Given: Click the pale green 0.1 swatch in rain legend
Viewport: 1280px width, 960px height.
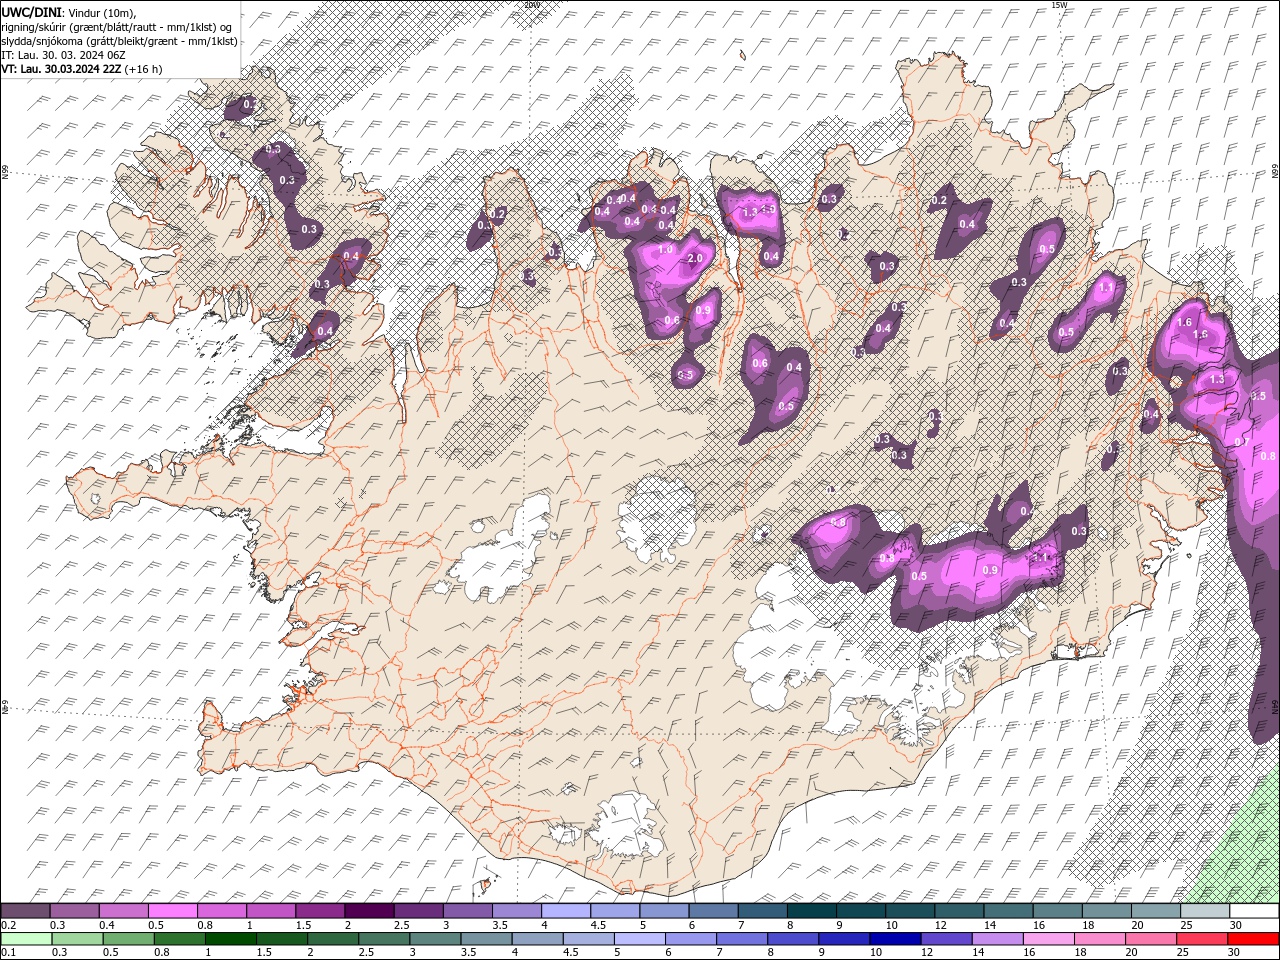Looking at the screenshot, I should coord(25,939).
